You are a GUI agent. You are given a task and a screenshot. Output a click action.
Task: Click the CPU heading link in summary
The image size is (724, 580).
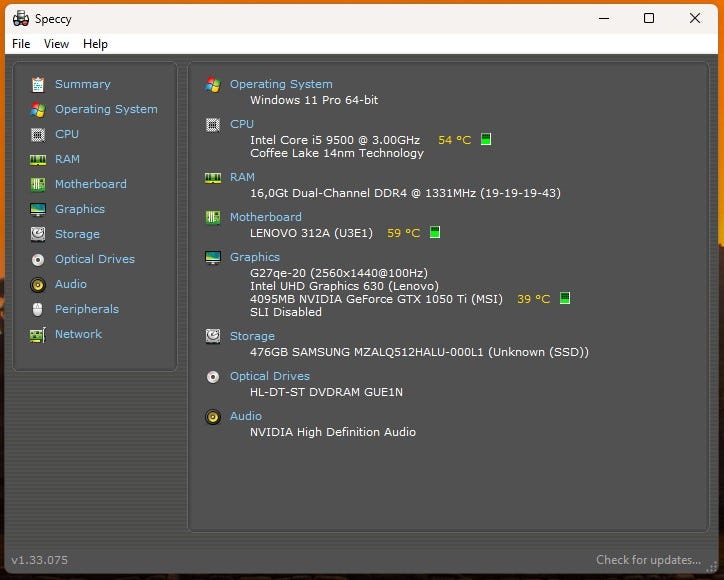point(242,124)
